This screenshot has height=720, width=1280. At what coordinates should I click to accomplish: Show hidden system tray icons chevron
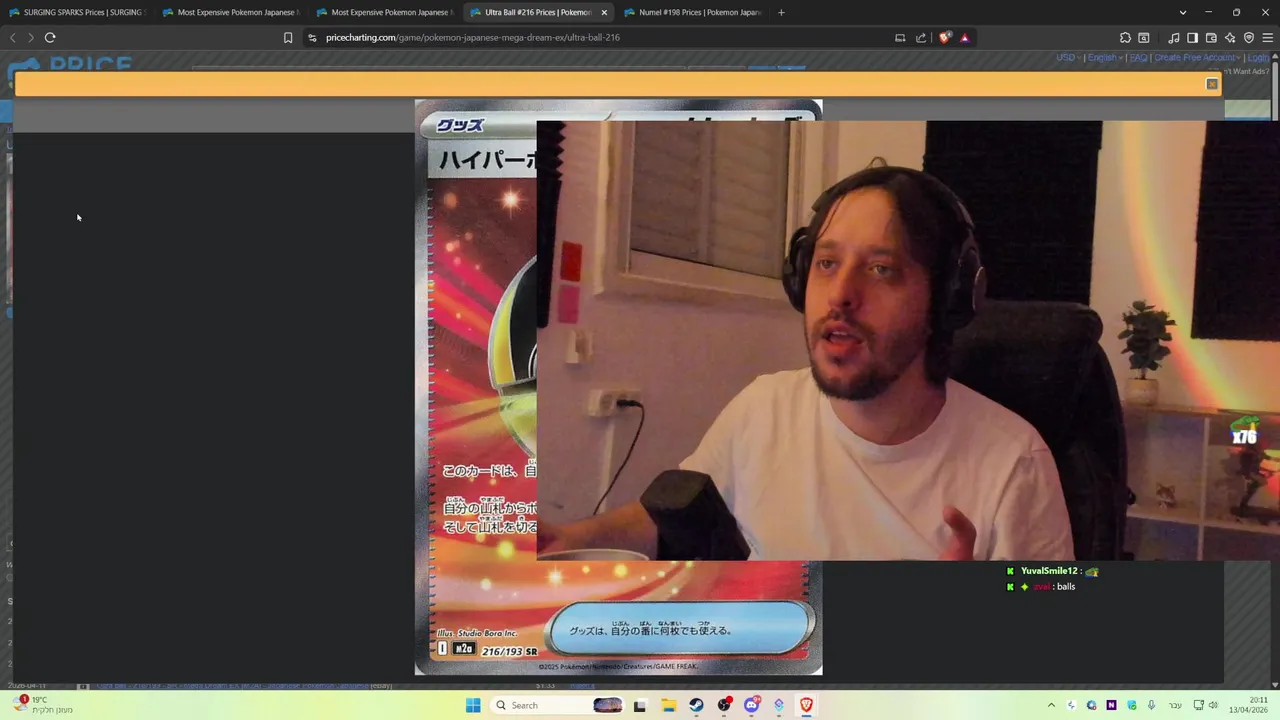[x=1051, y=705]
